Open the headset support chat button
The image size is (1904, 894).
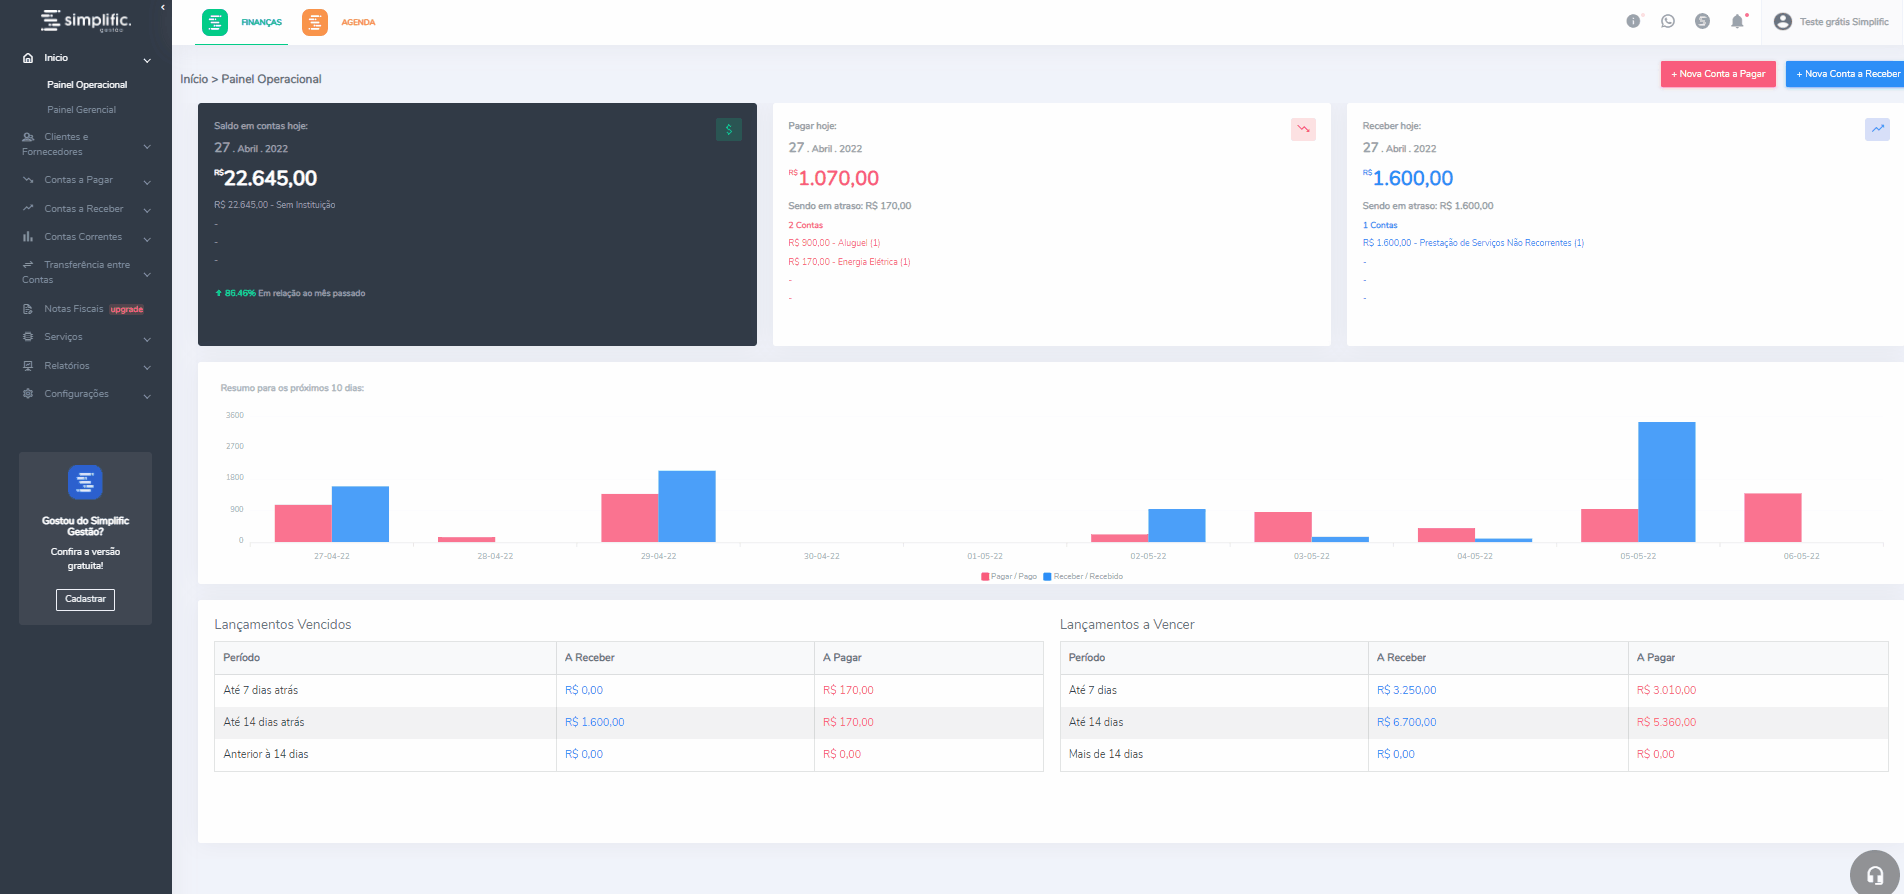[x=1874, y=874]
